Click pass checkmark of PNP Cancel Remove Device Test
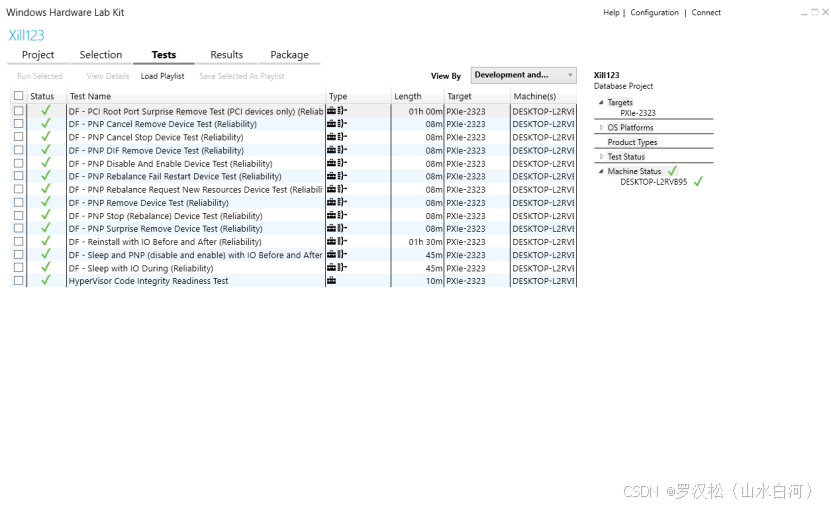The image size is (831, 507). (46, 123)
